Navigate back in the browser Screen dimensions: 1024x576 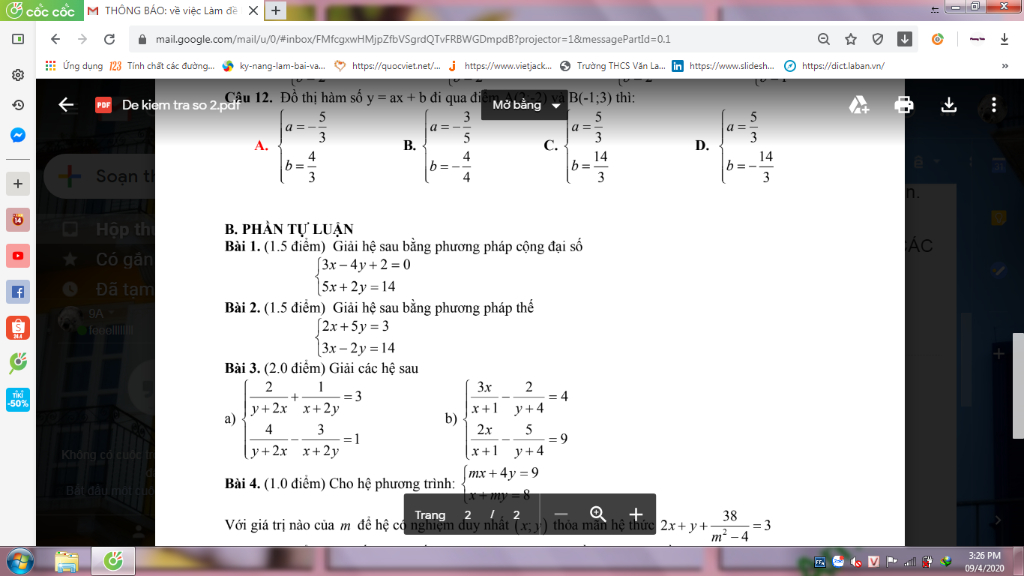point(56,39)
